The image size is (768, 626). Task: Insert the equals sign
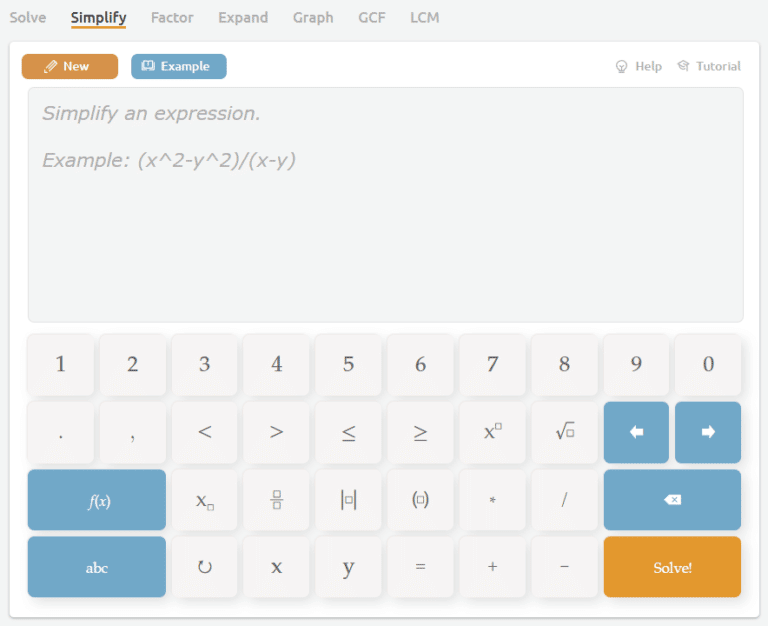pos(420,567)
